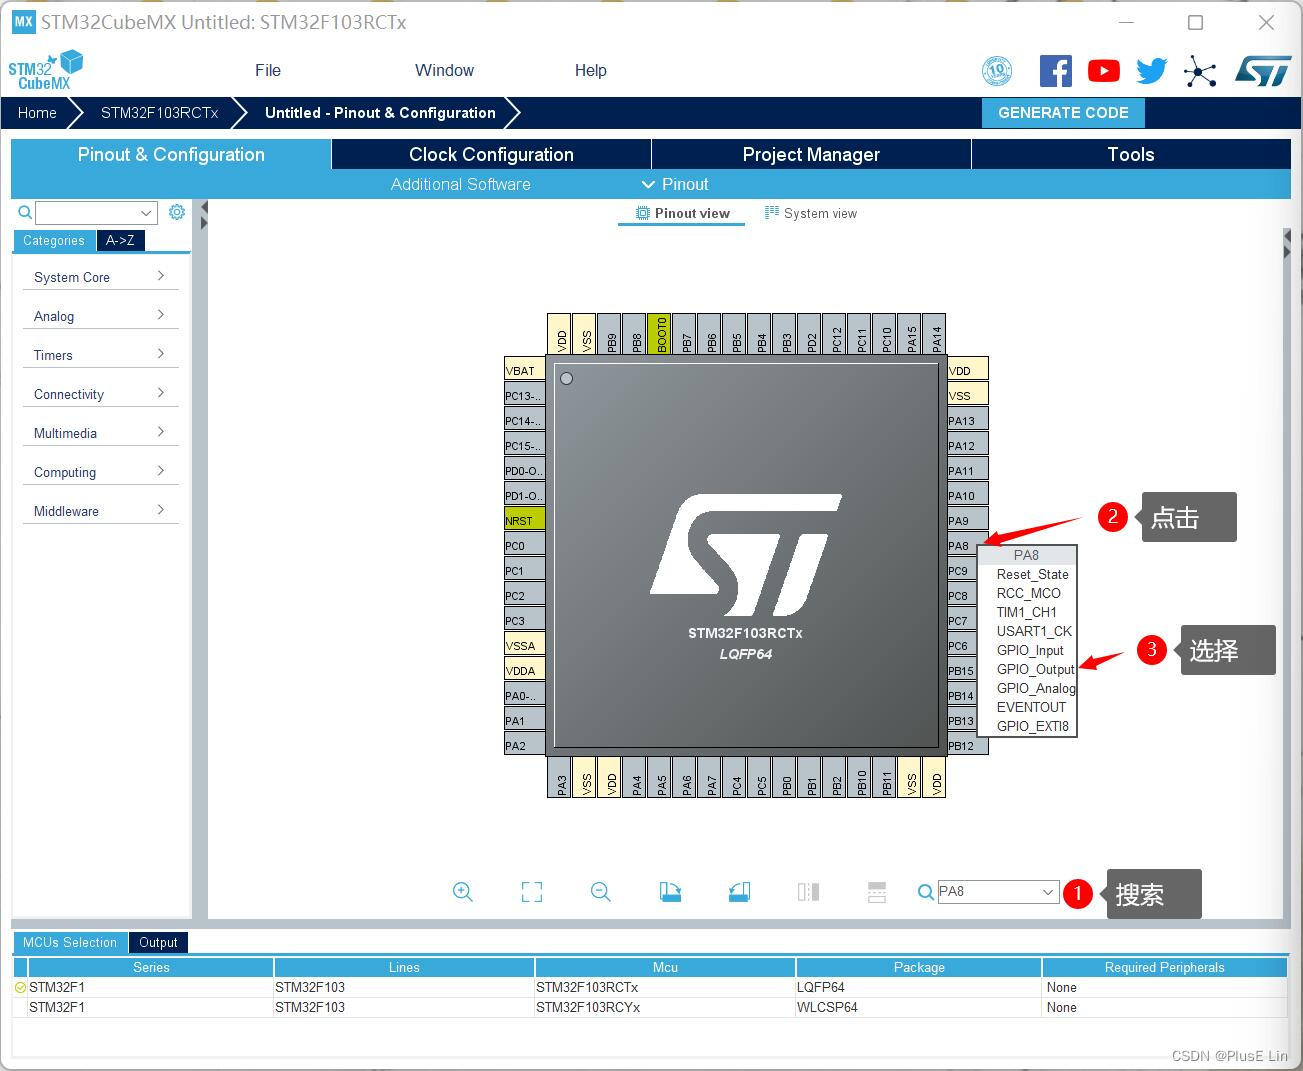Choose TIM1_CH1 from PA8 menu
The width and height of the screenshot is (1303, 1071).
tap(1026, 612)
